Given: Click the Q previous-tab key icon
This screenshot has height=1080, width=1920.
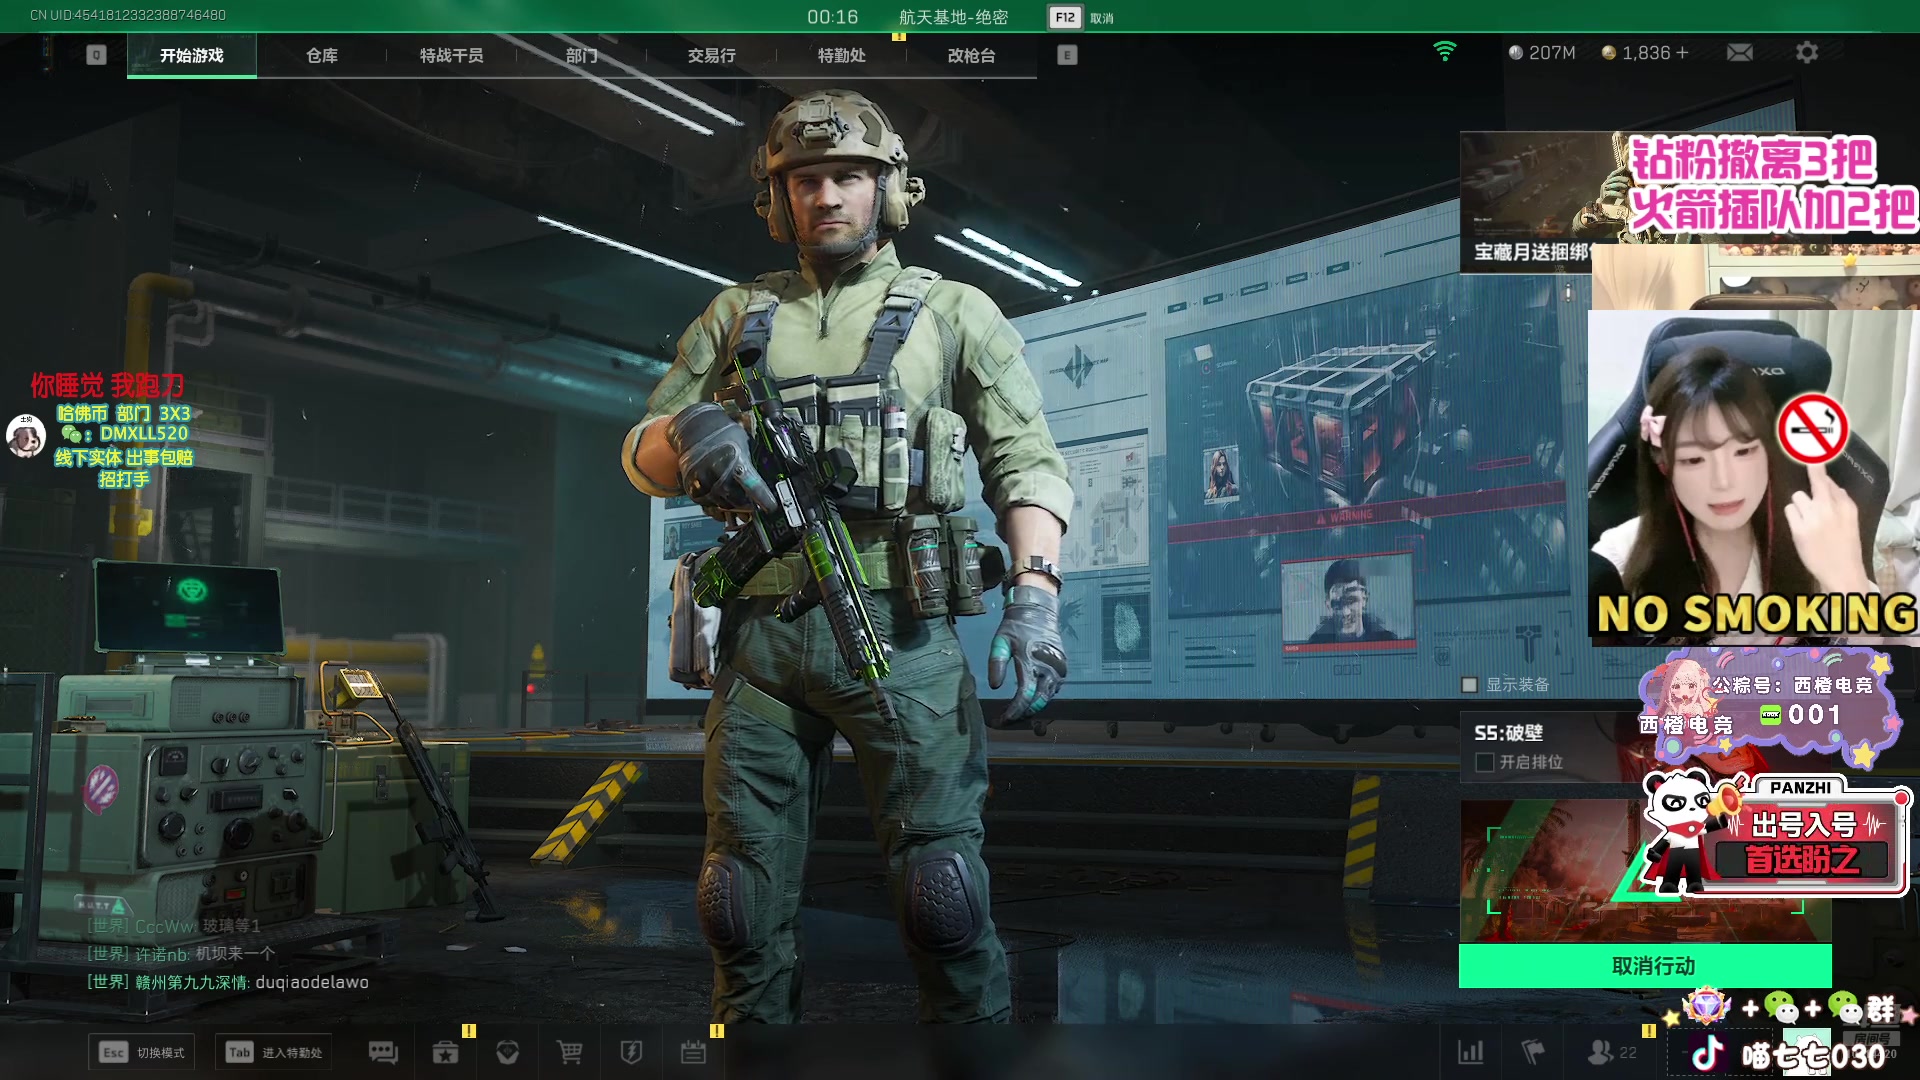Looking at the screenshot, I should pos(96,55).
